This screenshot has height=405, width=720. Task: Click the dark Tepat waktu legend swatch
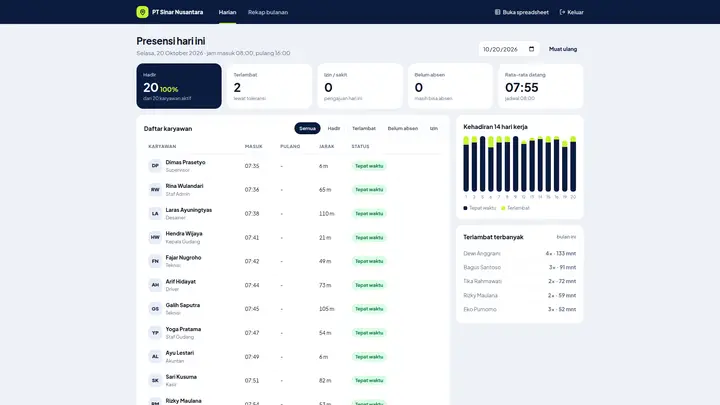[x=465, y=208]
